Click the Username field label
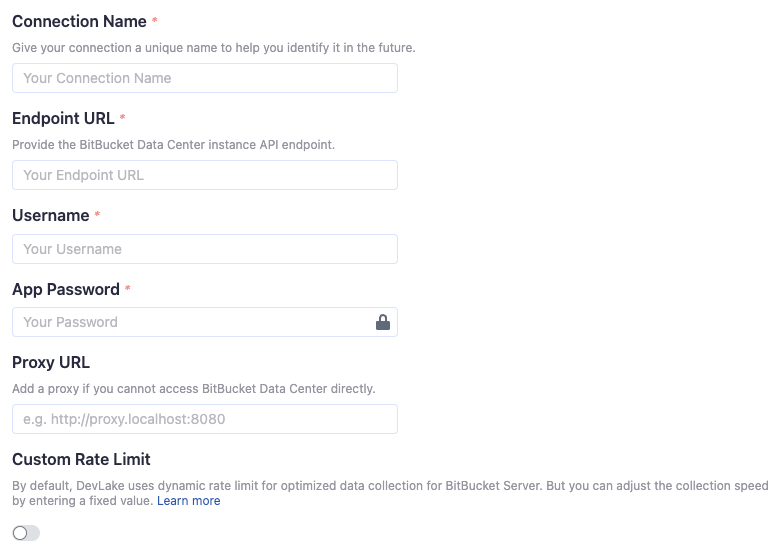This screenshot has height=560, width=784. [x=50, y=215]
